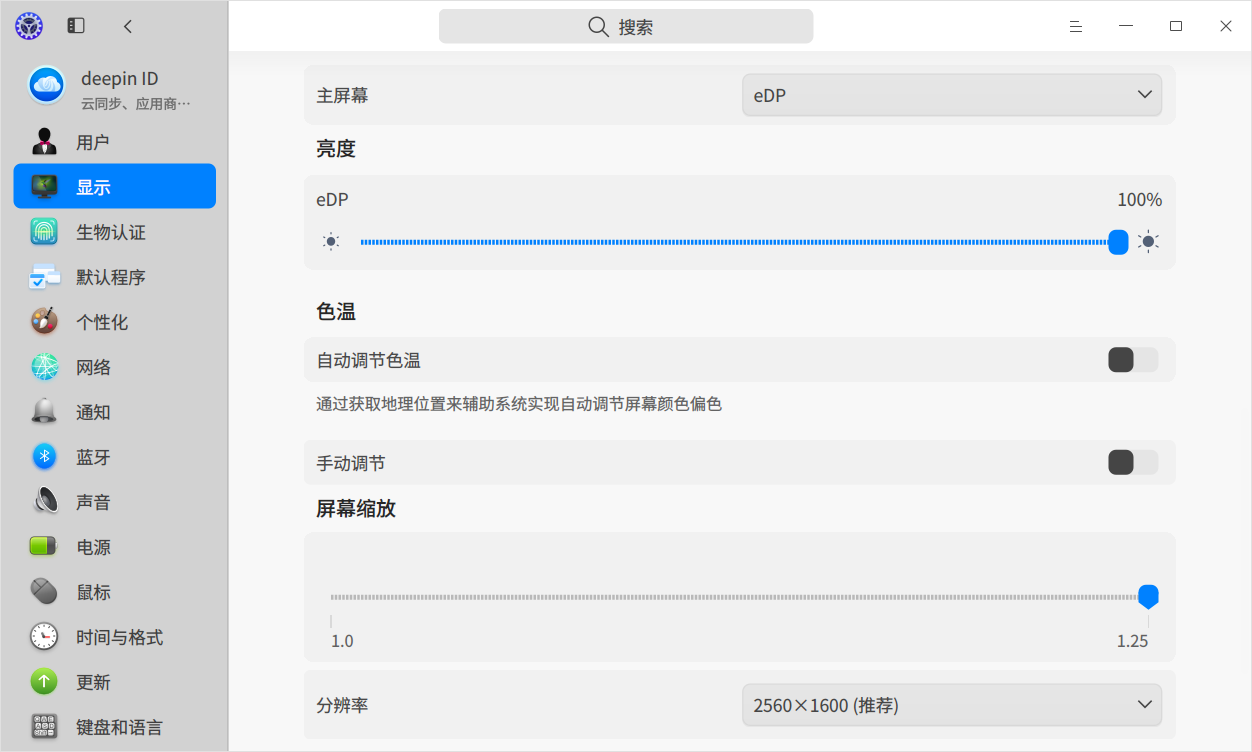This screenshot has width=1252, height=752.
Task: Click the 搜索 search field
Action: [626, 26]
